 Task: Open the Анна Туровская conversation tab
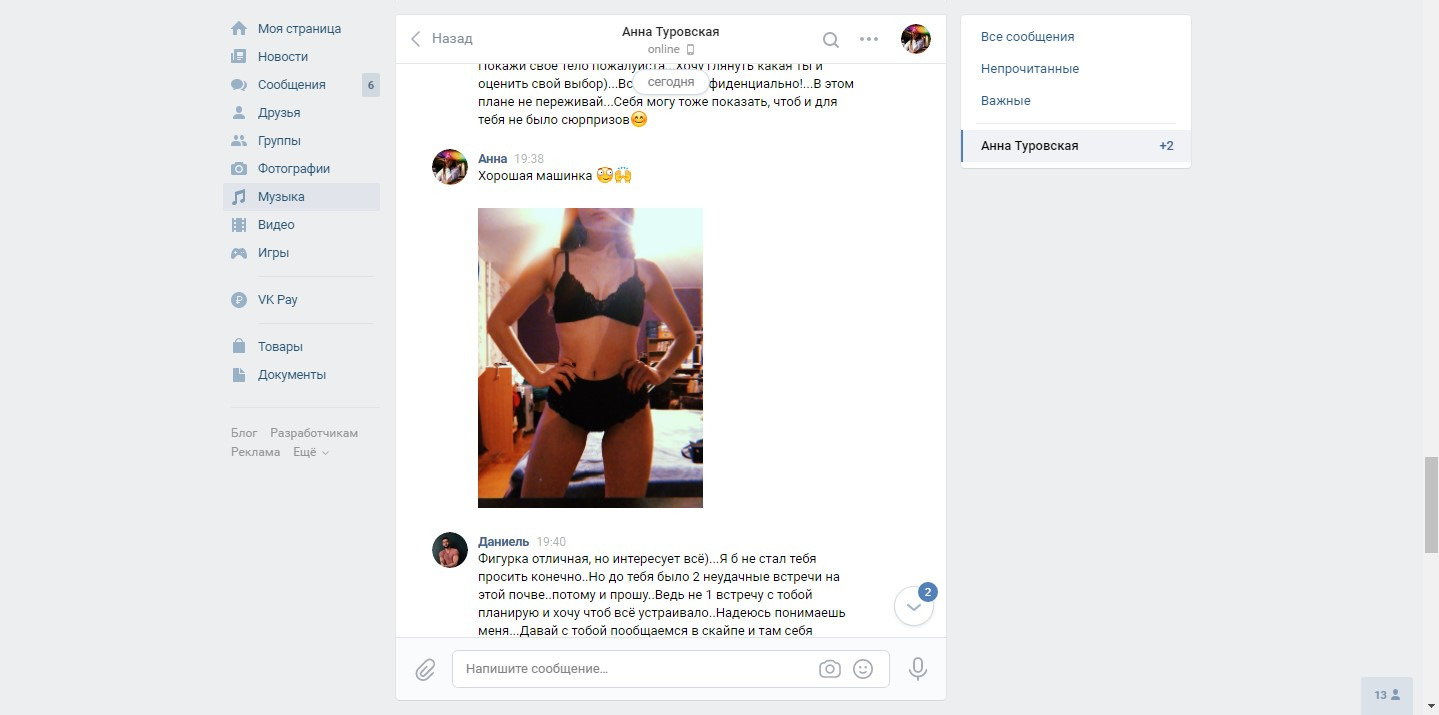click(x=1076, y=146)
